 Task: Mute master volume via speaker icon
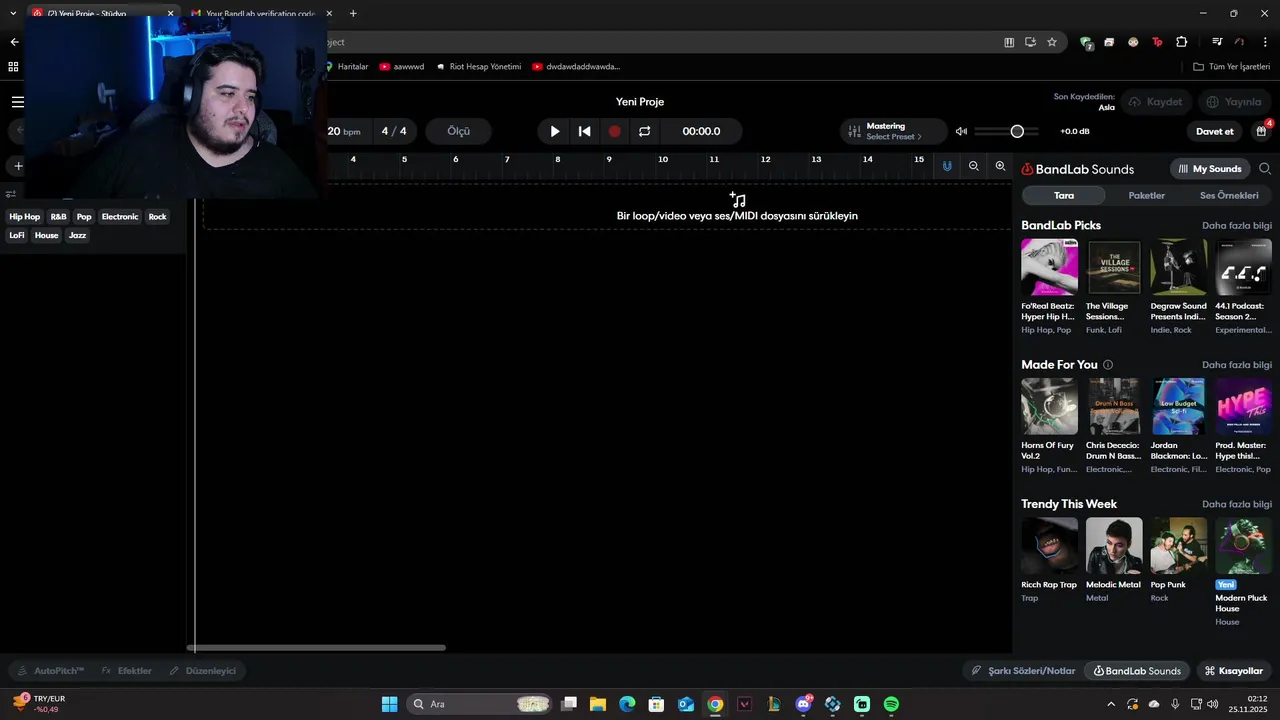point(961,131)
